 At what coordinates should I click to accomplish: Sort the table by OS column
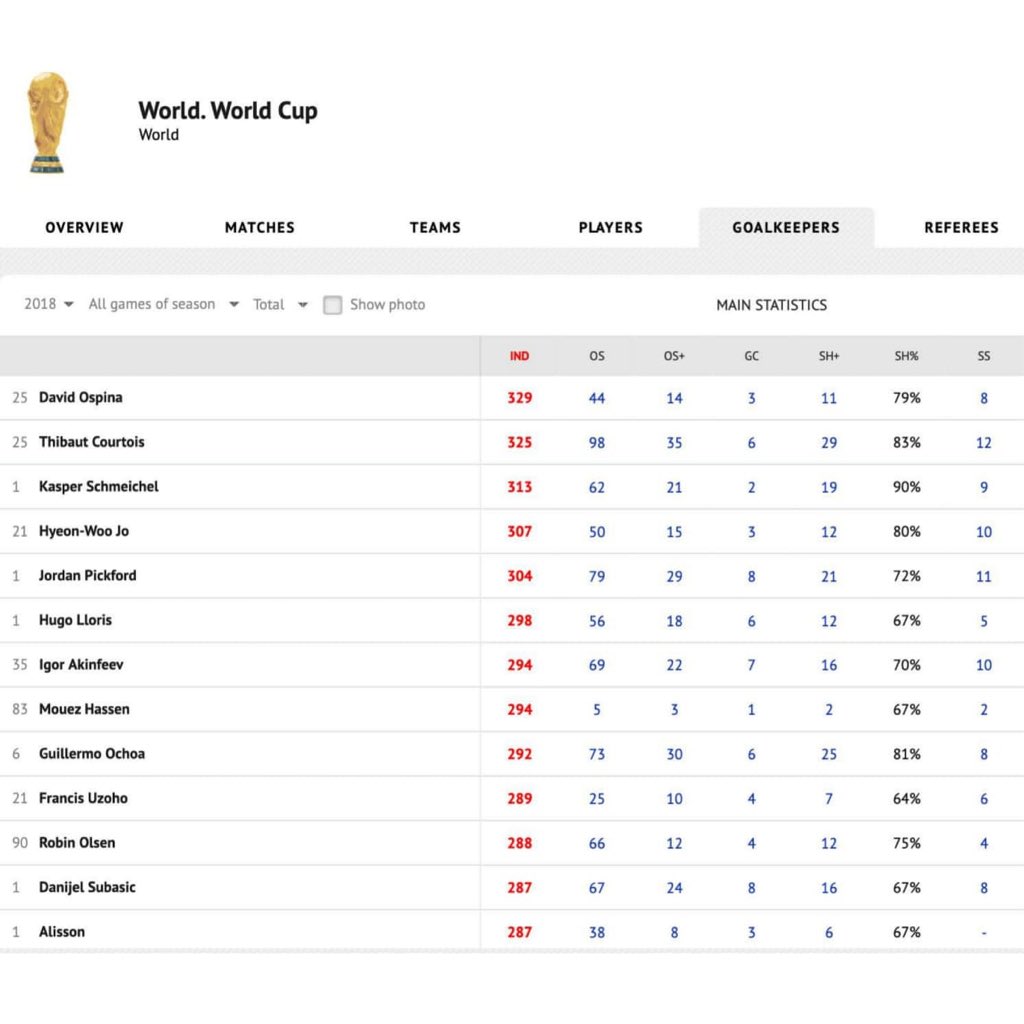pos(596,356)
